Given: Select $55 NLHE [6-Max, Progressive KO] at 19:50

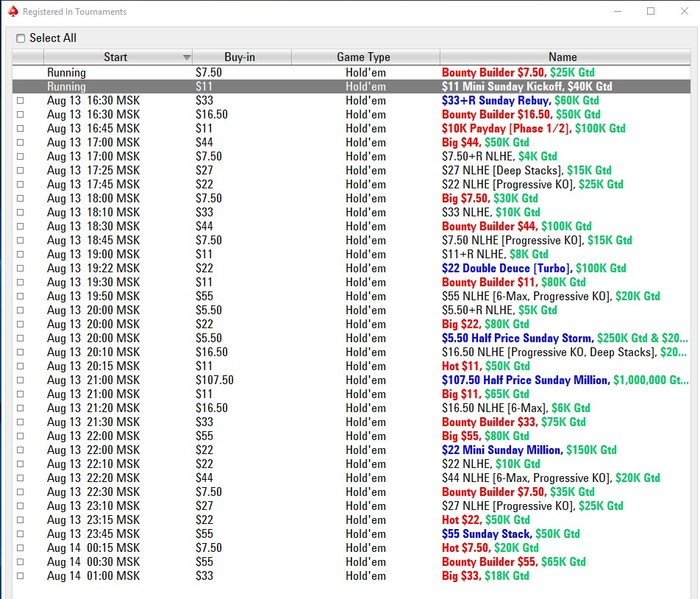Looking at the screenshot, I should point(351,296).
